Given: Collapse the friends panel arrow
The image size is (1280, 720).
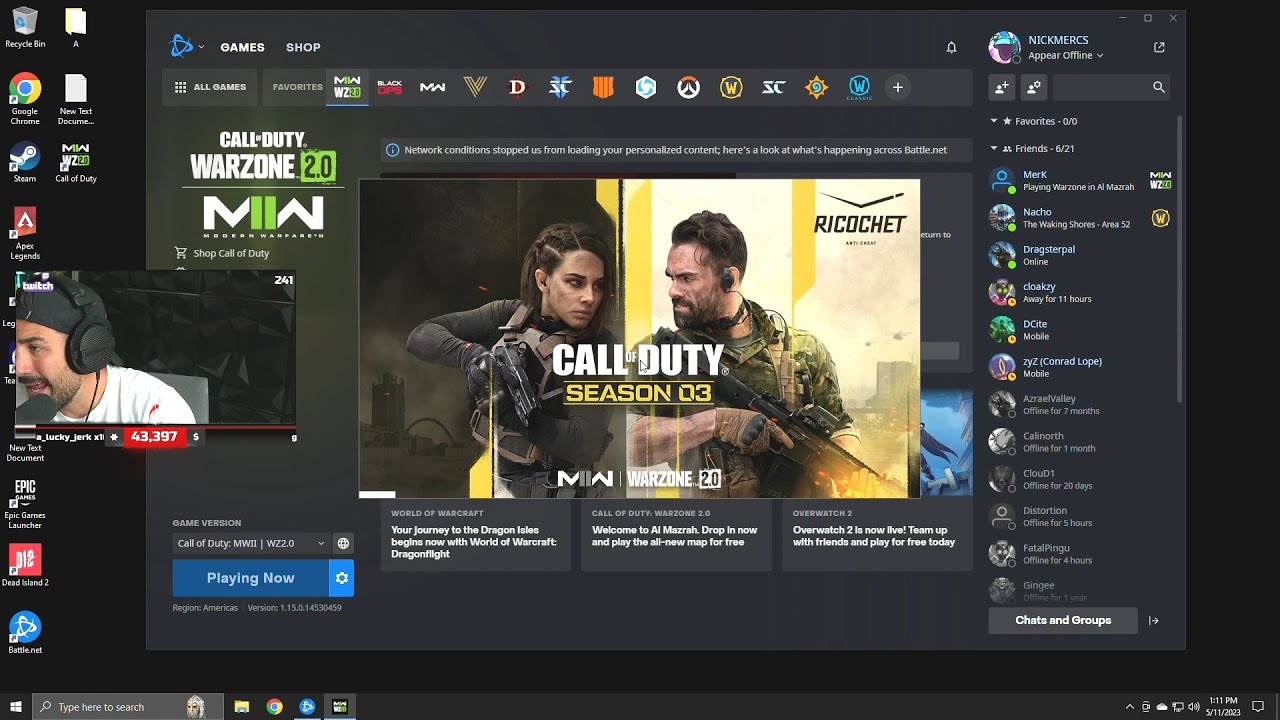Looking at the screenshot, I should click(x=1154, y=620).
